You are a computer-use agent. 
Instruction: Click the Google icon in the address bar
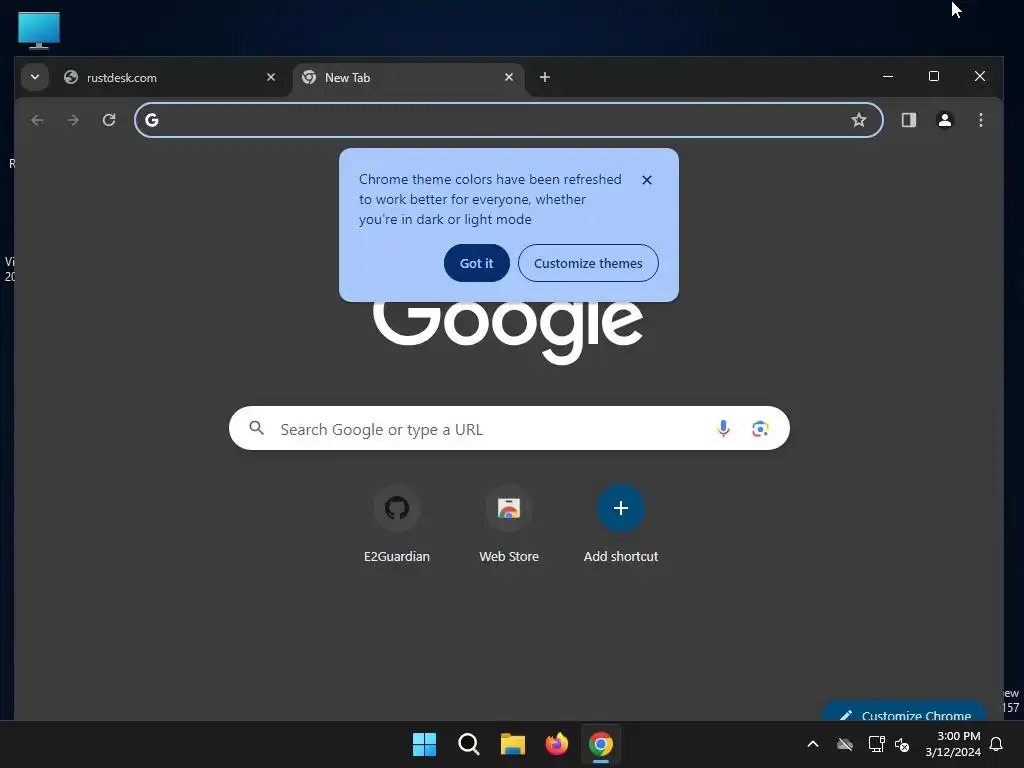tap(152, 120)
